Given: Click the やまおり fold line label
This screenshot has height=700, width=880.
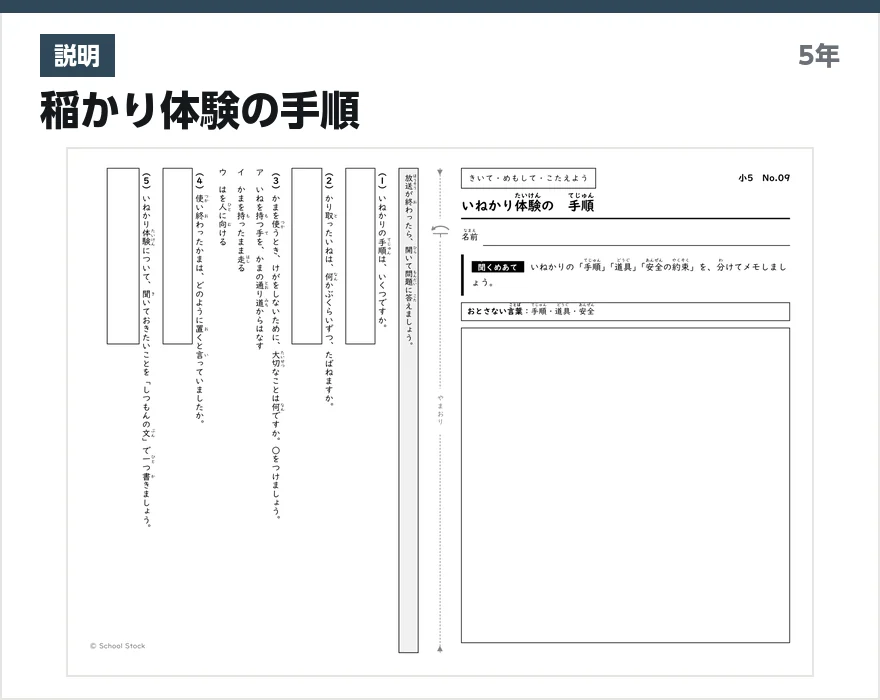Looking at the screenshot, I should (x=440, y=410).
